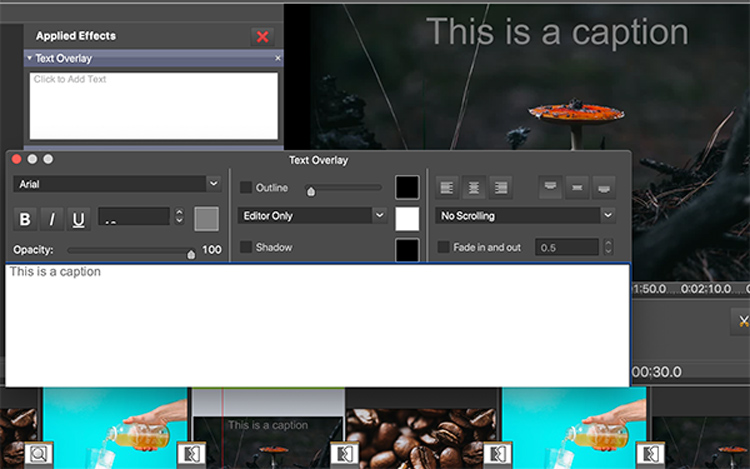Toggle Italic text formatting

pos(52,219)
